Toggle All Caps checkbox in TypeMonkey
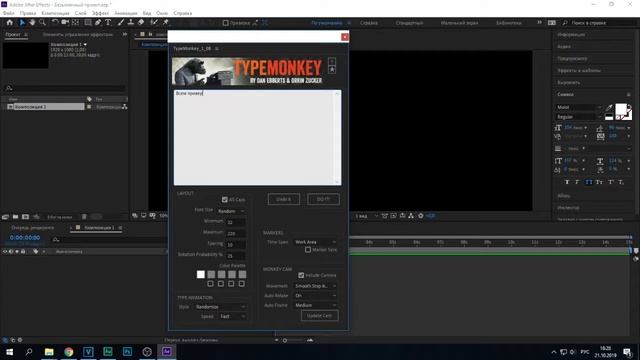 pyautogui.click(x=224, y=200)
